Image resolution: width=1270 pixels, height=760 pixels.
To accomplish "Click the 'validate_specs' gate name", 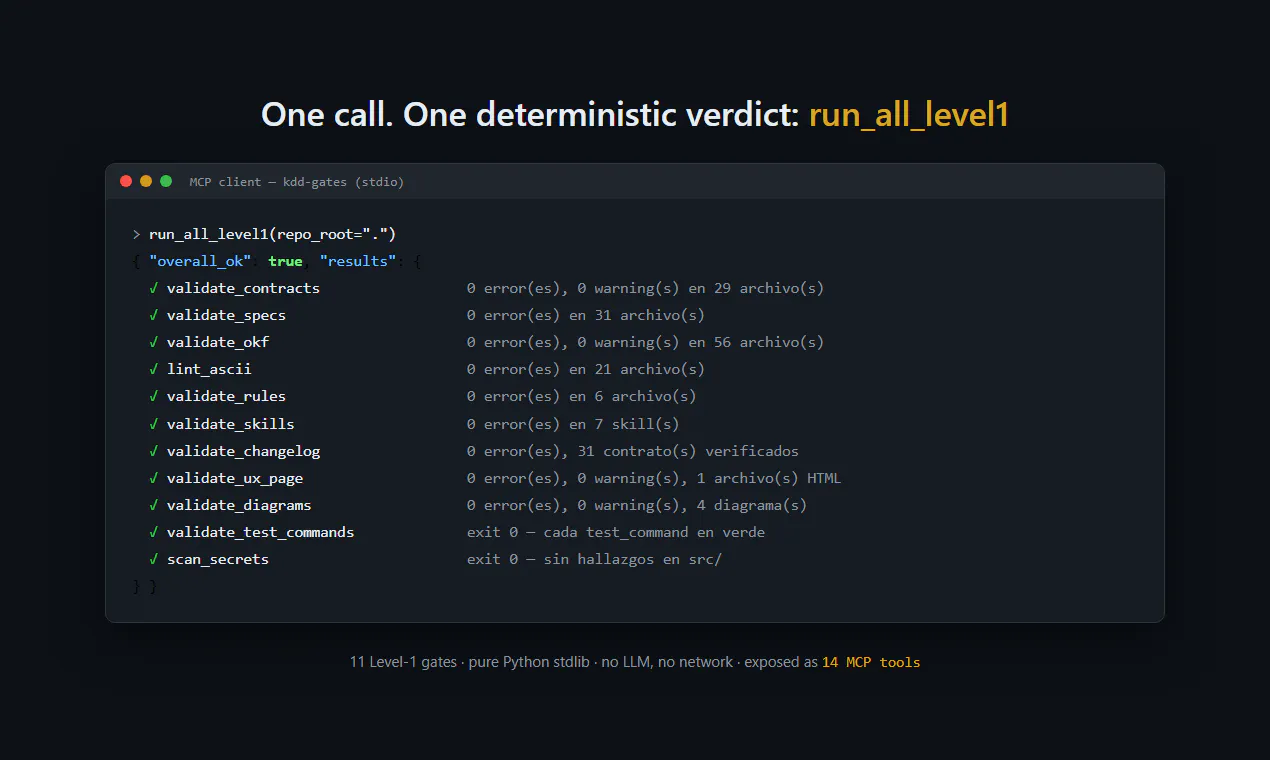I will (x=226, y=315).
